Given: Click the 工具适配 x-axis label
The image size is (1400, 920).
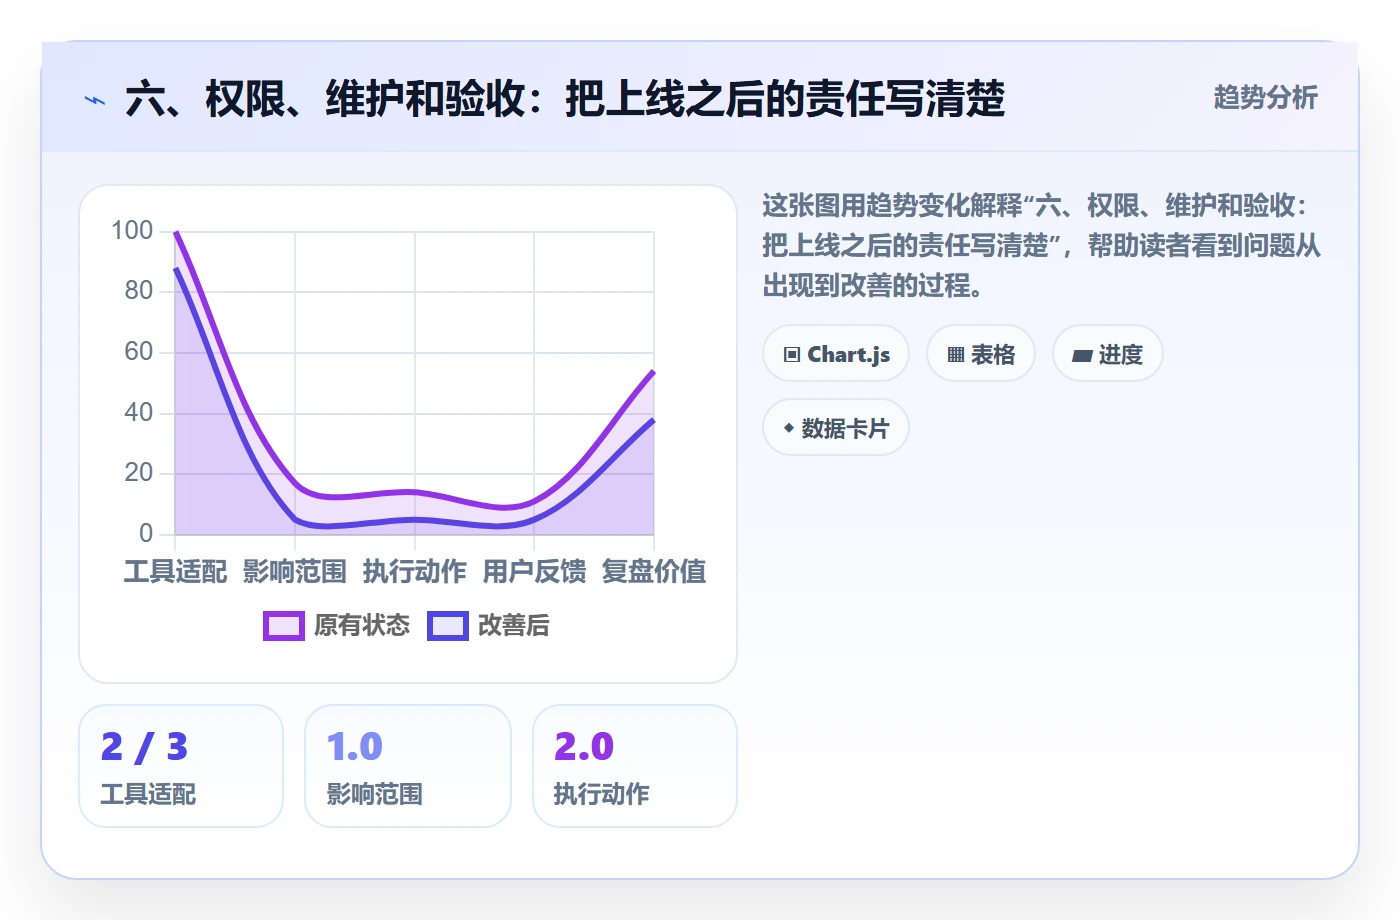Looking at the screenshot, I should pos(176,572).
